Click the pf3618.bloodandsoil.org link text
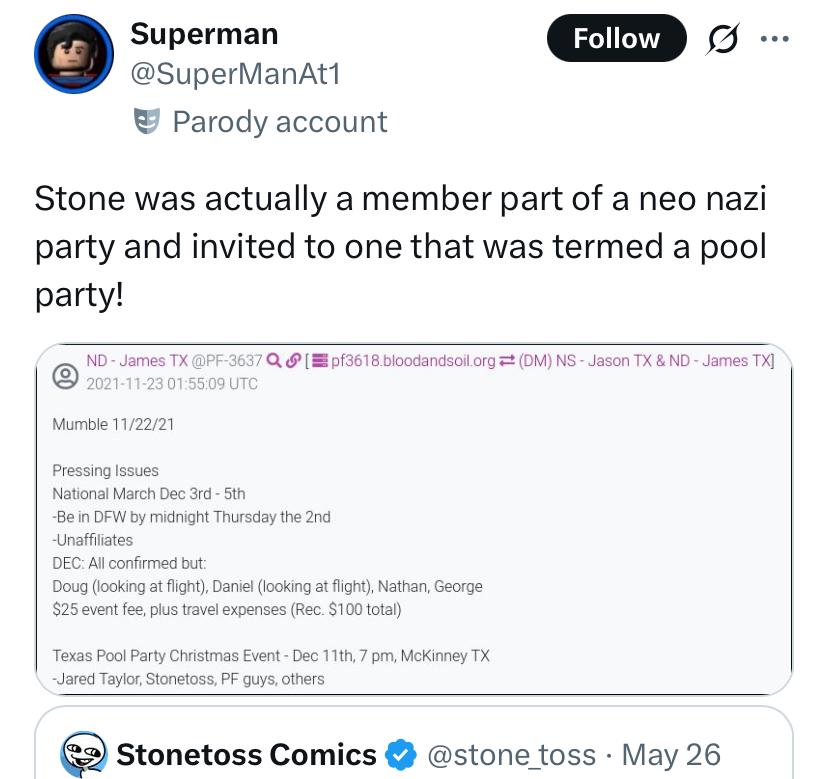Image resolution: width=828 pixels, height=779 pixels. (413, 361)
